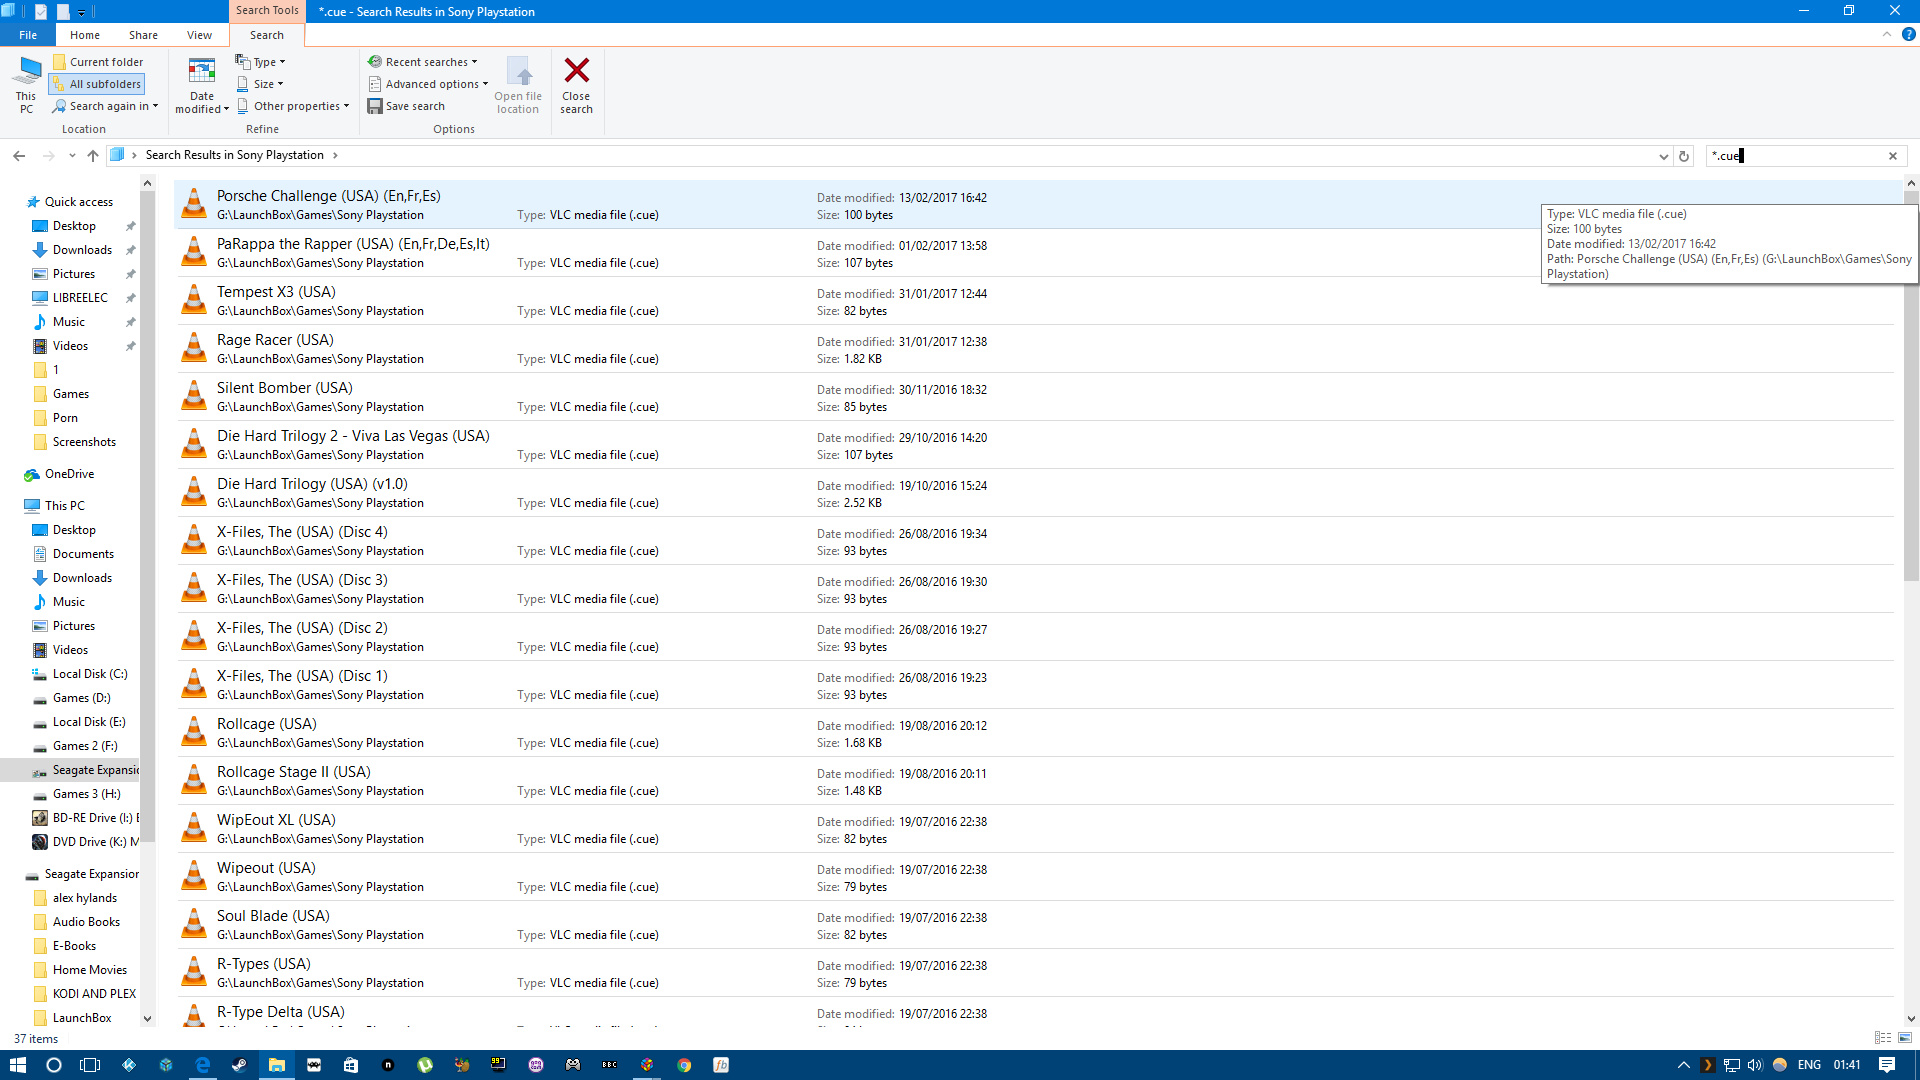Open Date modified filter dropdown

(x=202, y=84)
